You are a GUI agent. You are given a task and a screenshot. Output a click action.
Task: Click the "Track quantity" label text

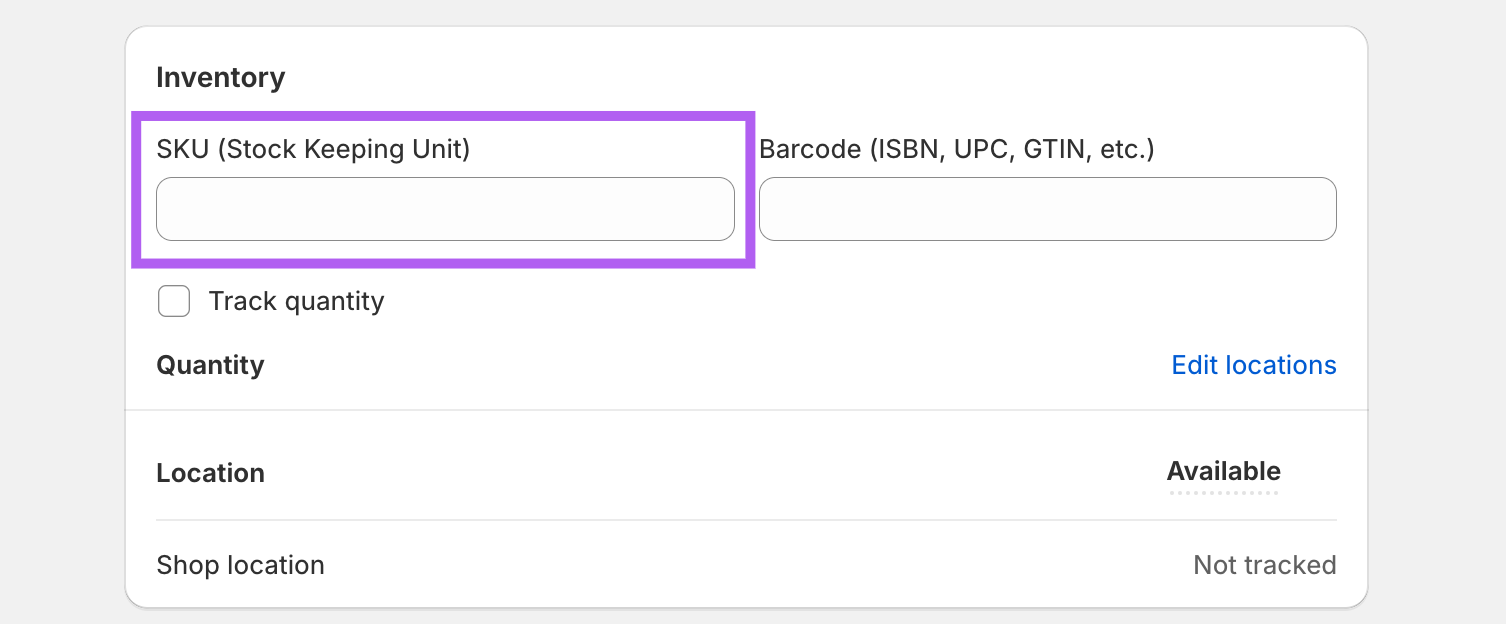coord(296,301)
